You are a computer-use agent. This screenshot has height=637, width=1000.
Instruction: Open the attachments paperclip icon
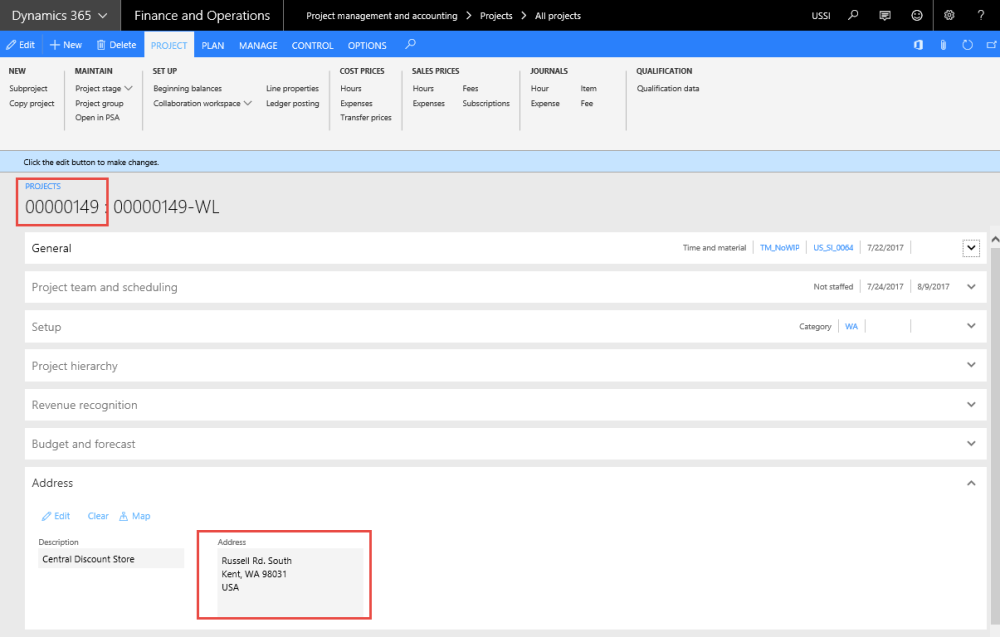pyautogui.click(x=943, y=45)
